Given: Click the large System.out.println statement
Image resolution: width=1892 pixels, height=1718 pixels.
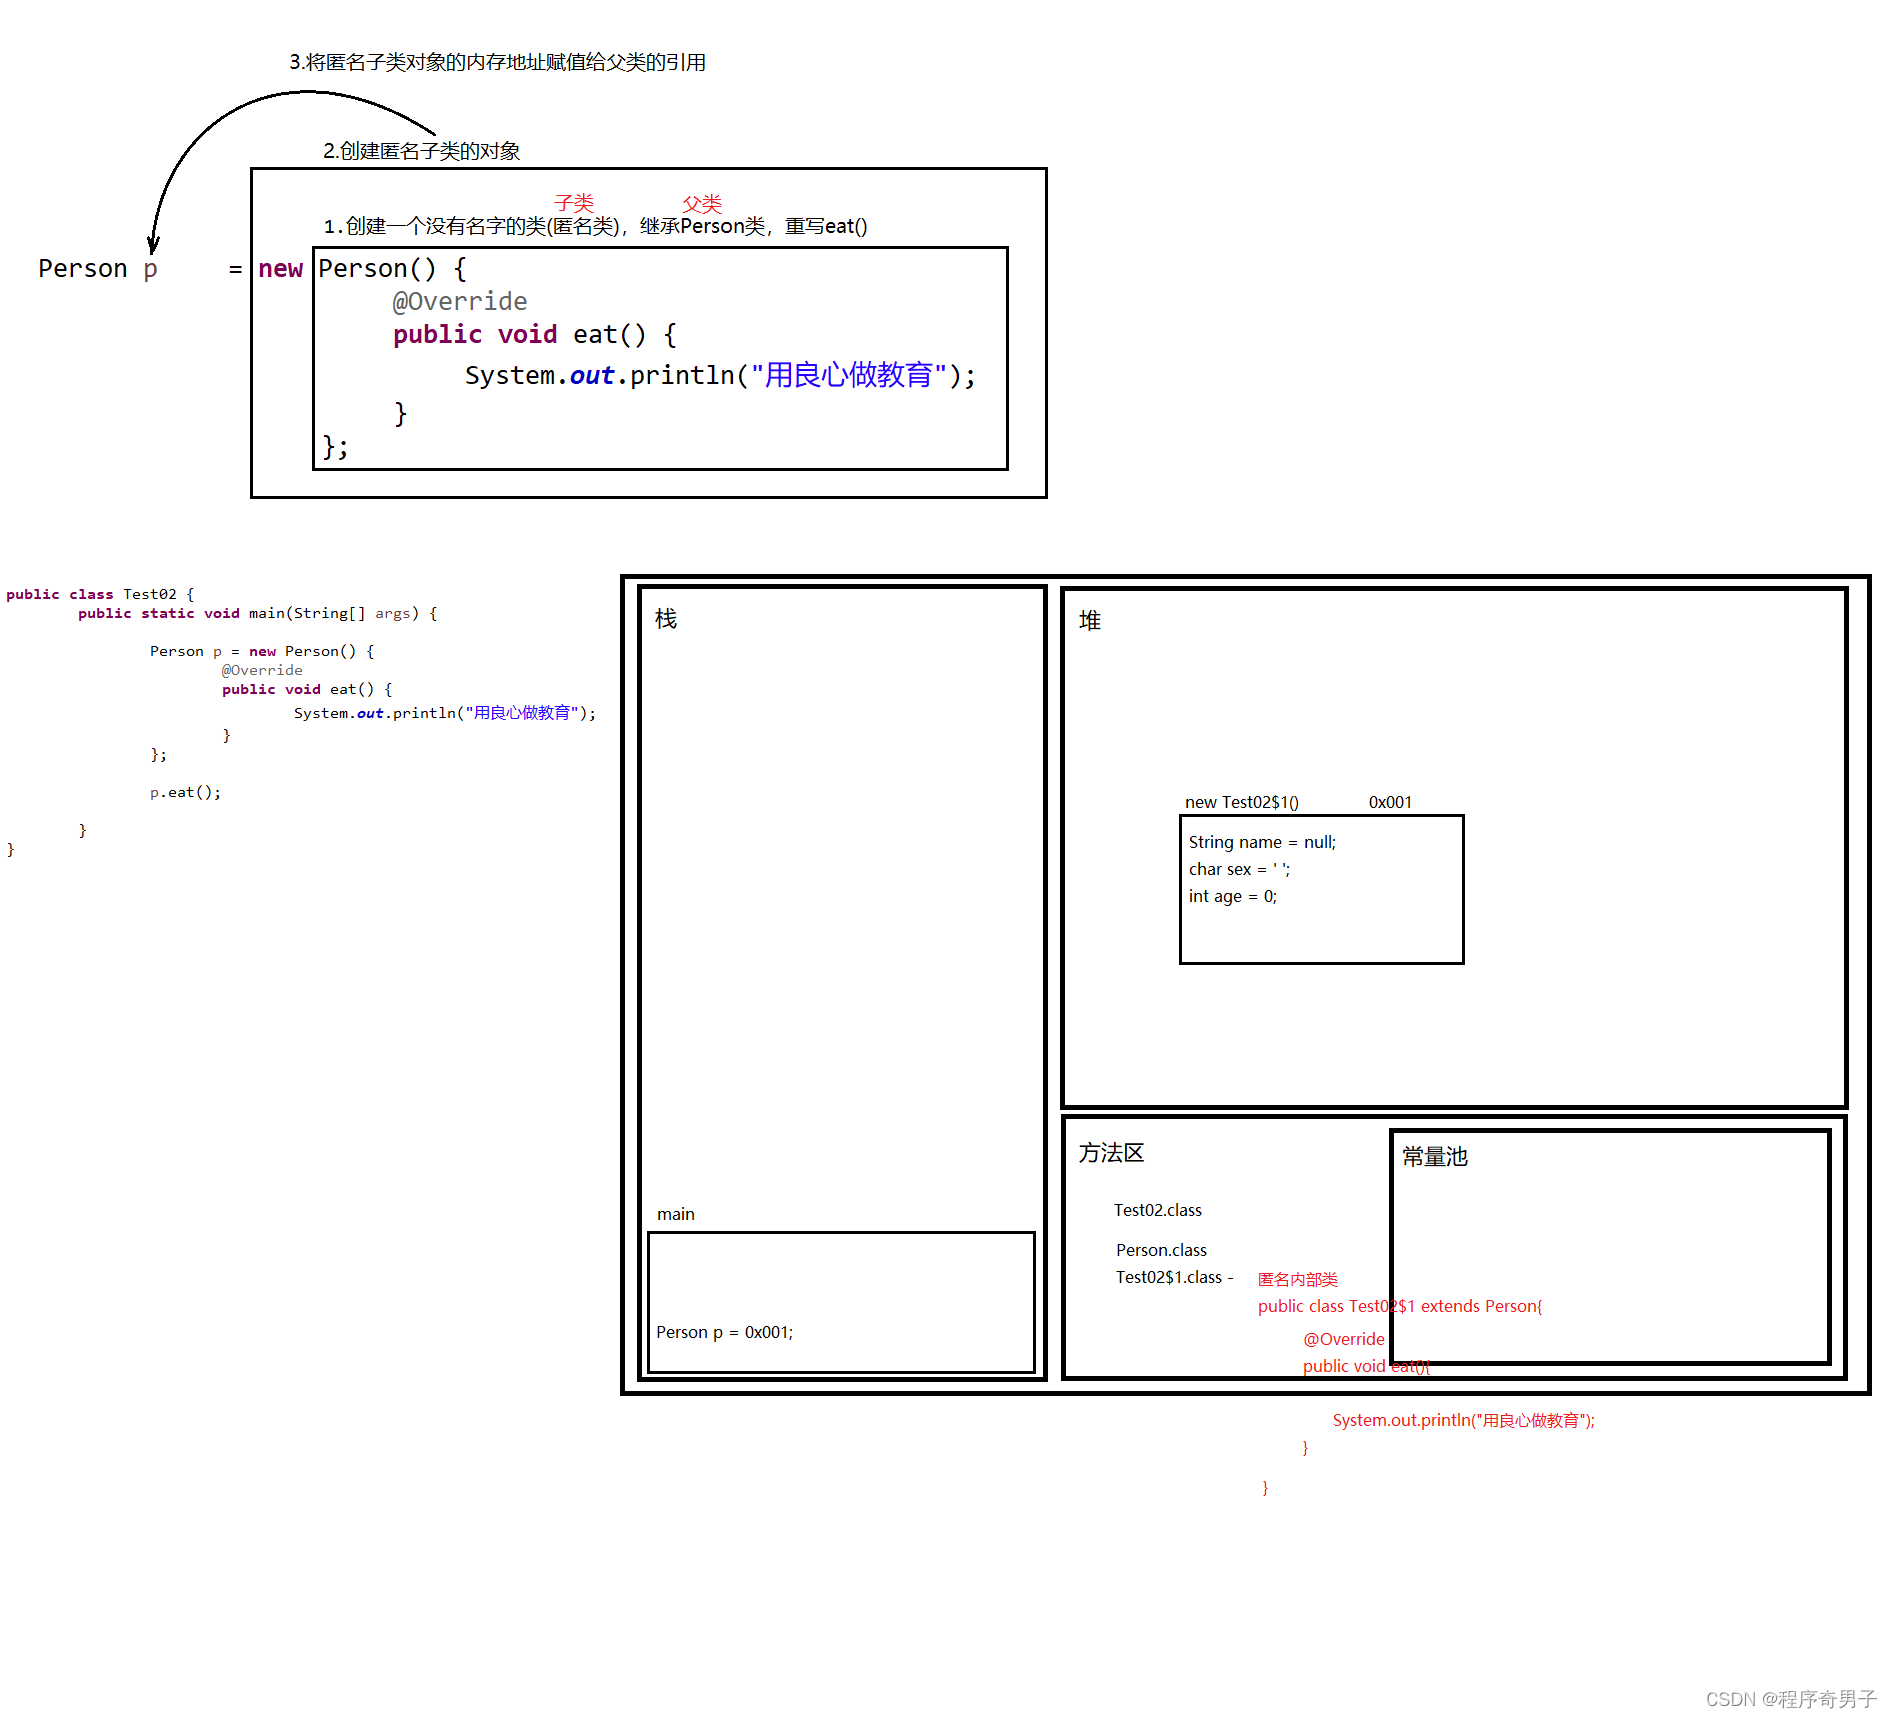Looking at the screenshot, I should 720,375.
